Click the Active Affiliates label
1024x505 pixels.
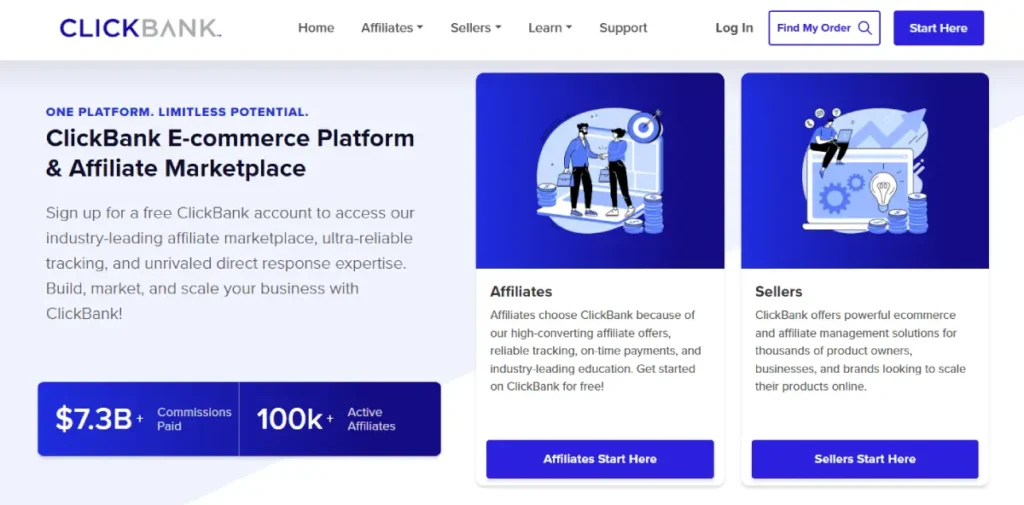tap(371, 419)
